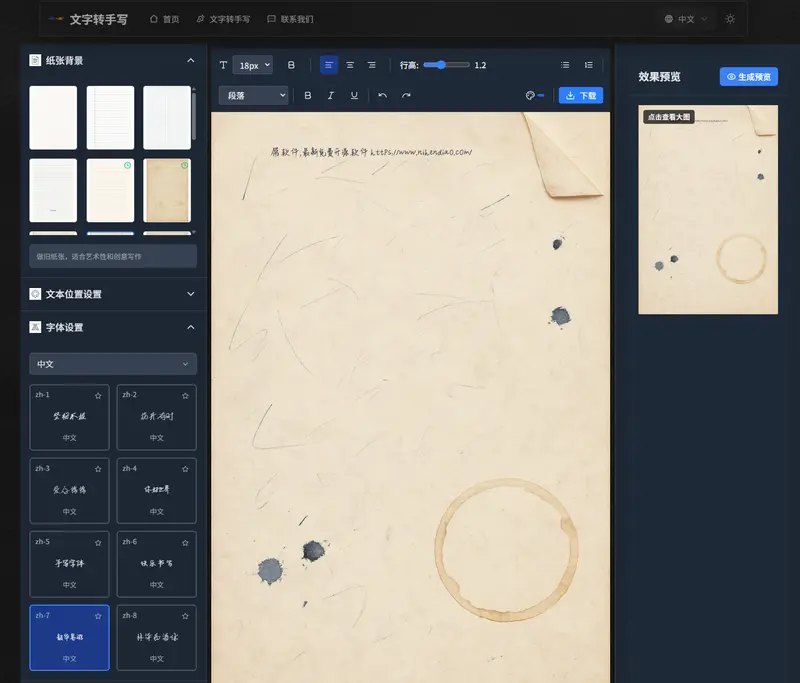Viewport: 800px width, 683px height.
Task: Go to 首页 in the top navigation
Action: coord(164,19)
